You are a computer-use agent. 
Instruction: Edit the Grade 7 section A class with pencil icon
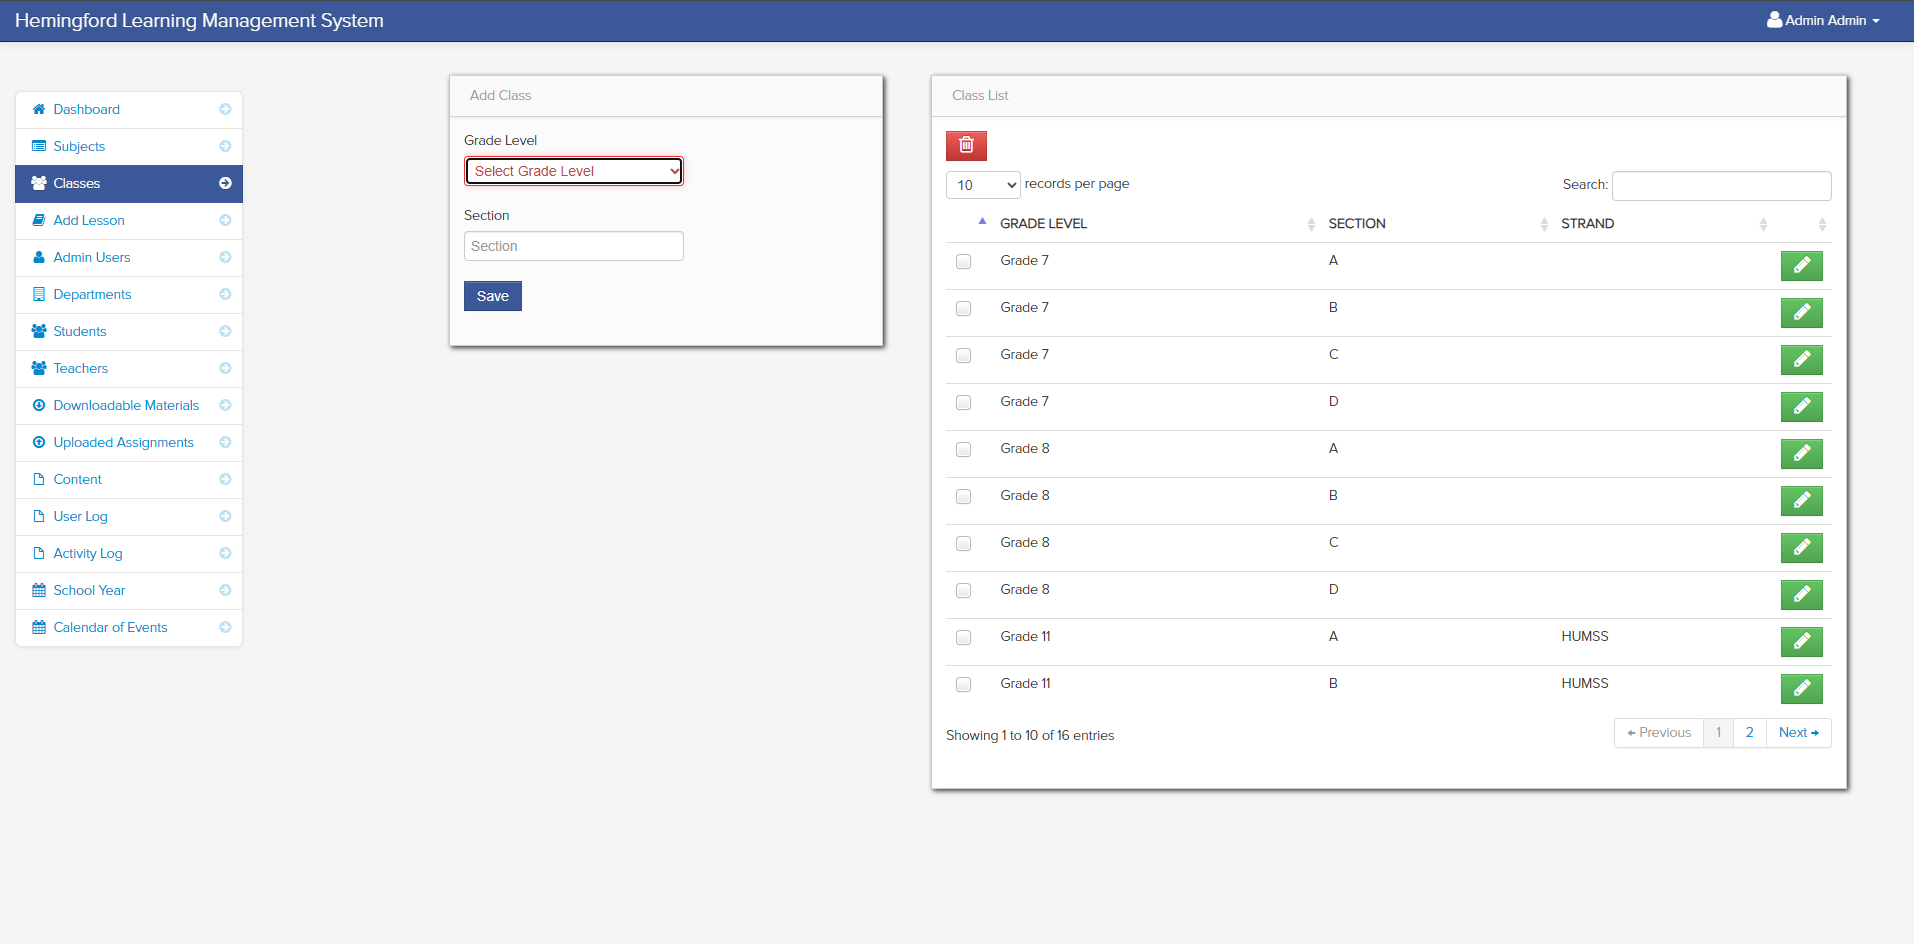click(1801, 265)
